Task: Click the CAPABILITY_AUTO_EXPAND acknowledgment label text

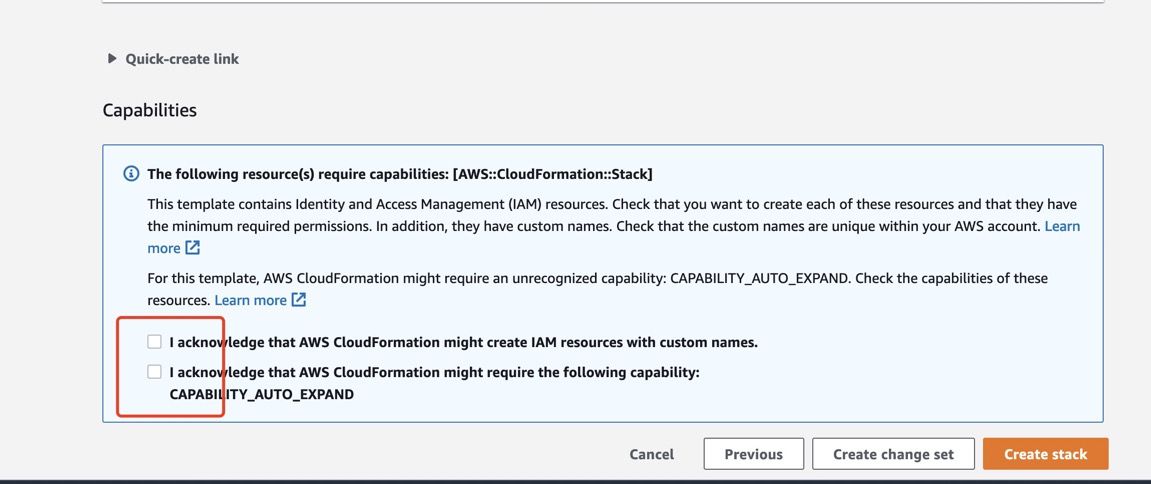Action: tap(434, 372)
